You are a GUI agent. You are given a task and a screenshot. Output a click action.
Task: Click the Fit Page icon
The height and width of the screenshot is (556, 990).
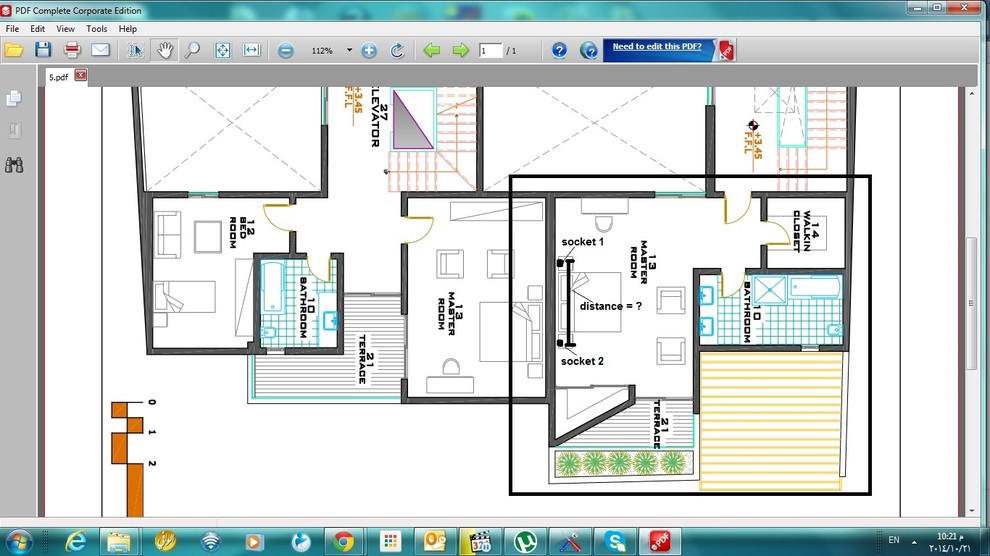(x=223, y=50)
